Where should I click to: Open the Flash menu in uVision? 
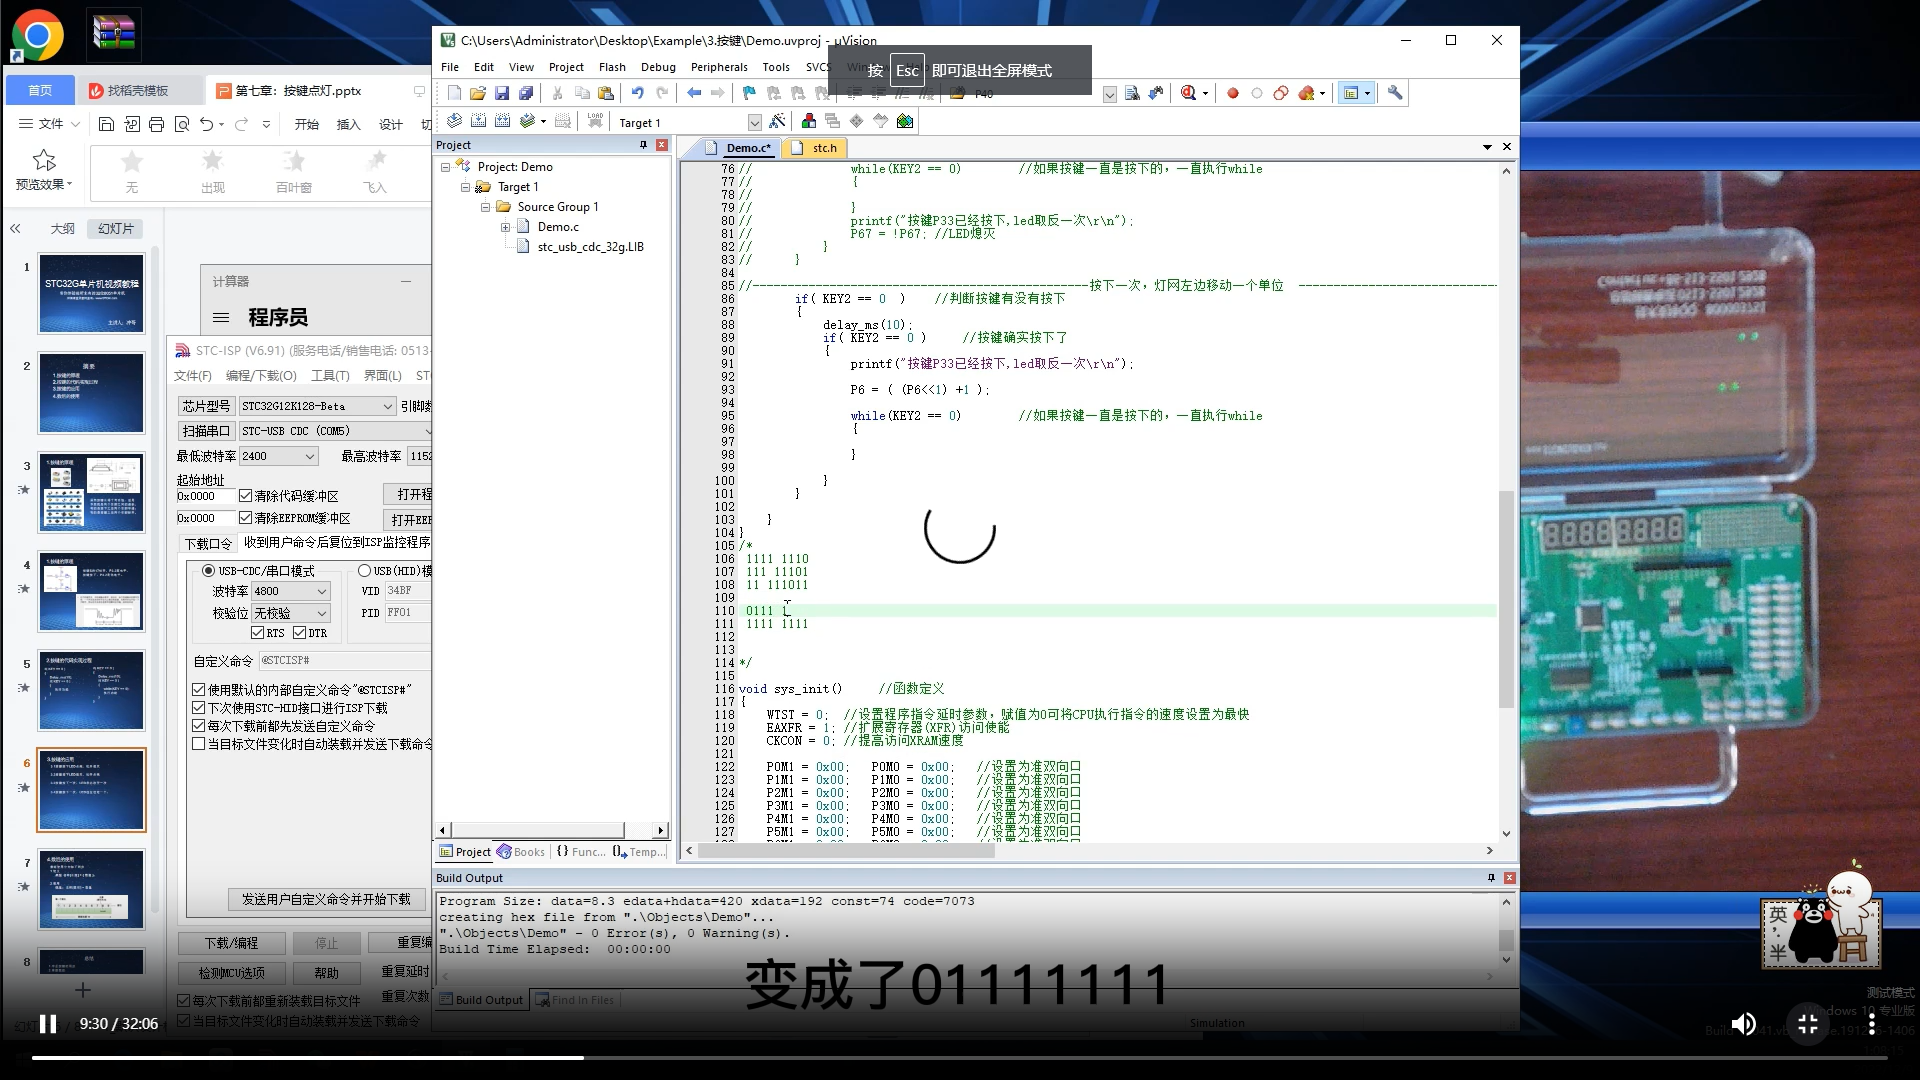[609, 66]
